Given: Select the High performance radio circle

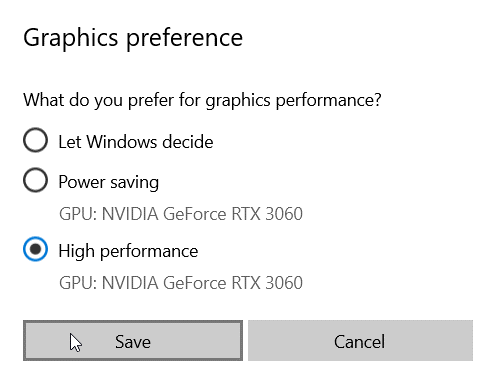Looking at the screenshot, I should pyautogui.click(x=35, y=249).
